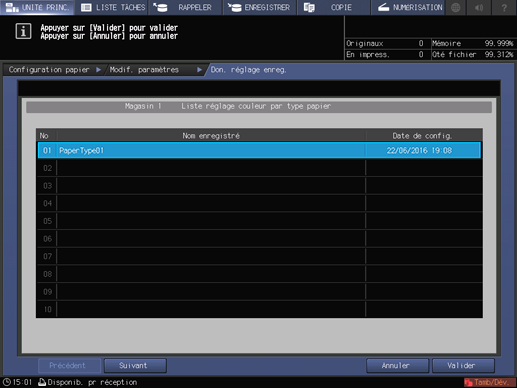Click the Date de config. column header
The image size is (517, 388).
(422, 136)
